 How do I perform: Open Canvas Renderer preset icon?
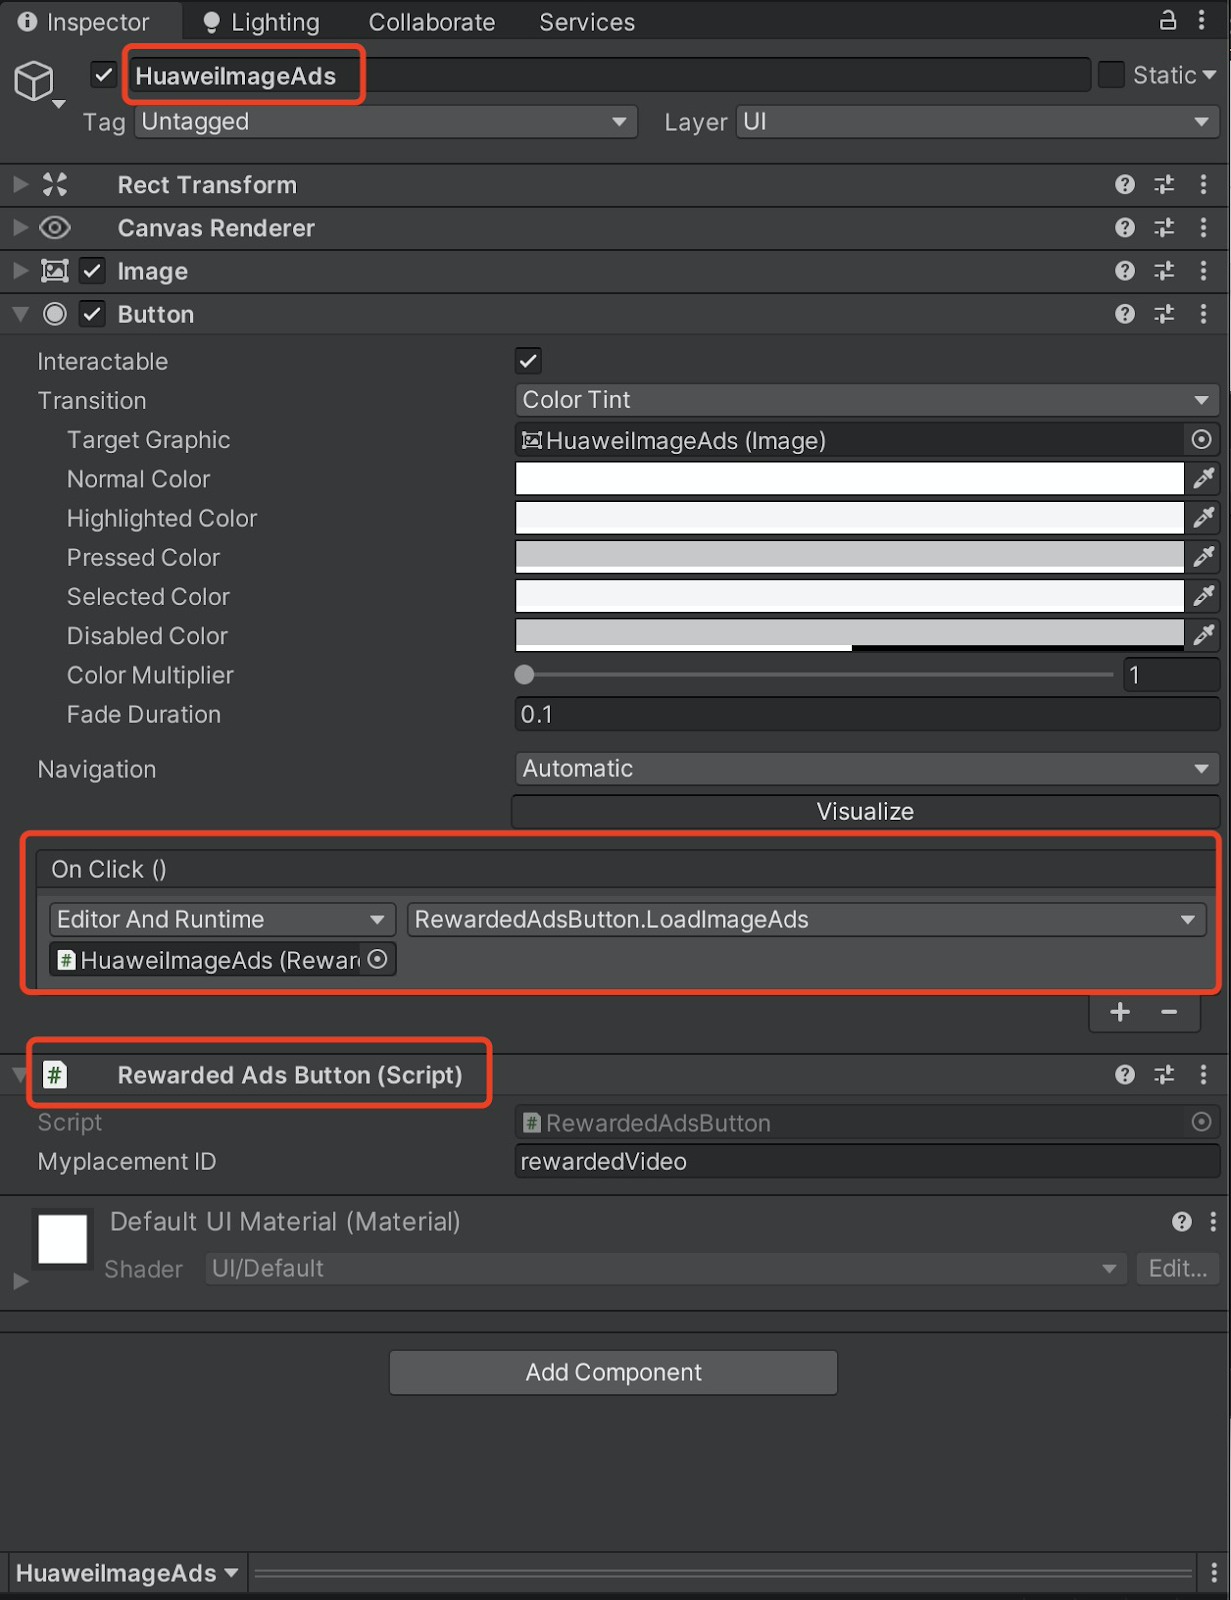coord(1164,227)
